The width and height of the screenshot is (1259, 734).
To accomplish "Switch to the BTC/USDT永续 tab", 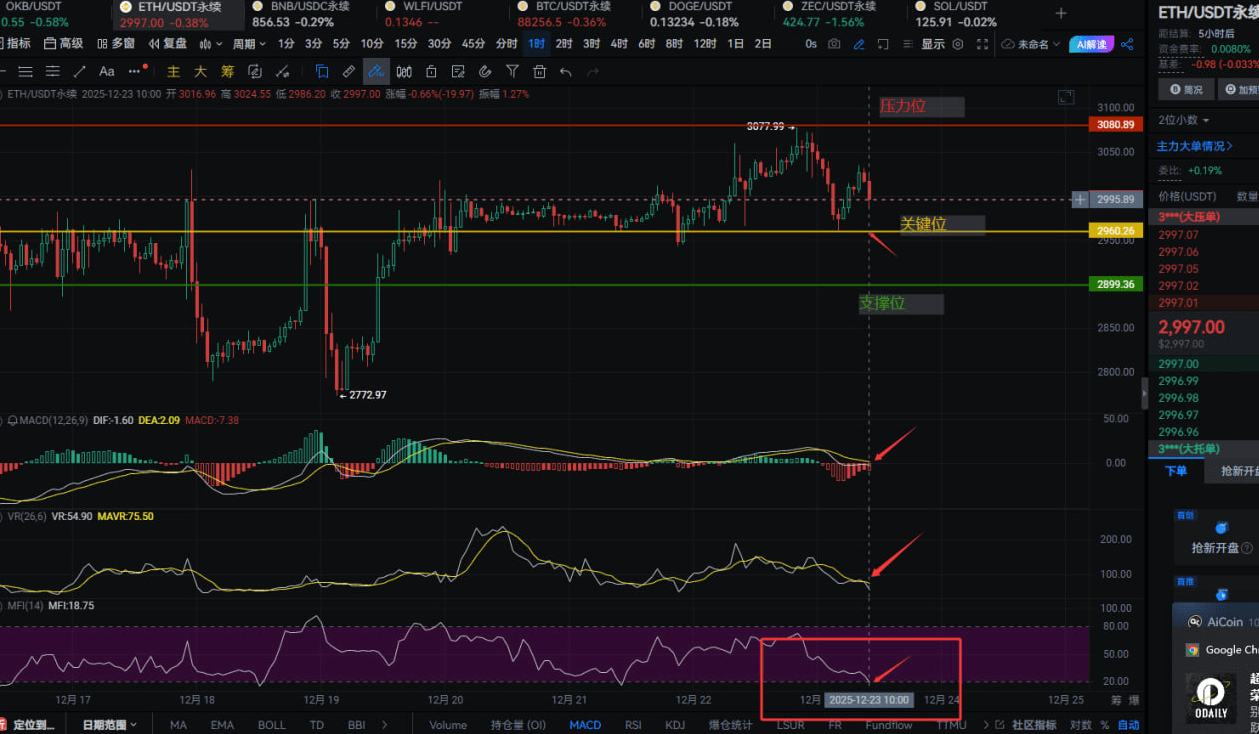I will click(x=571, y=7).
